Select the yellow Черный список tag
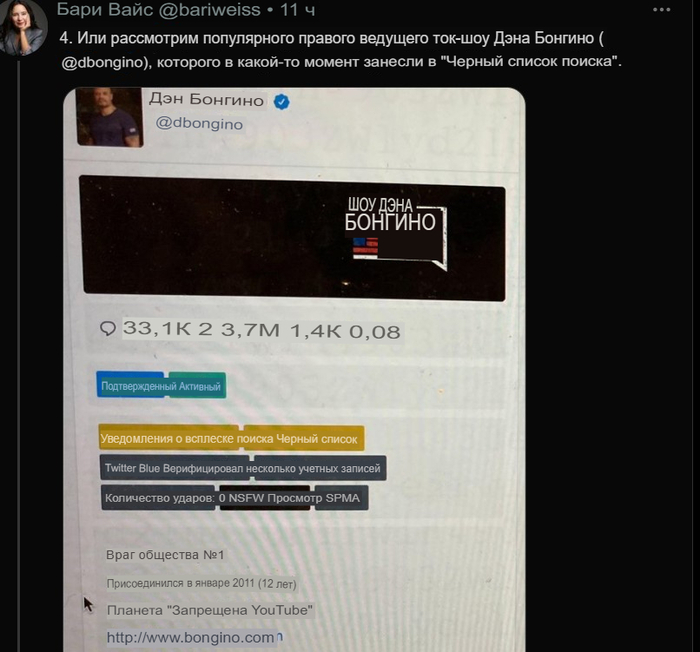 (304, 438)
